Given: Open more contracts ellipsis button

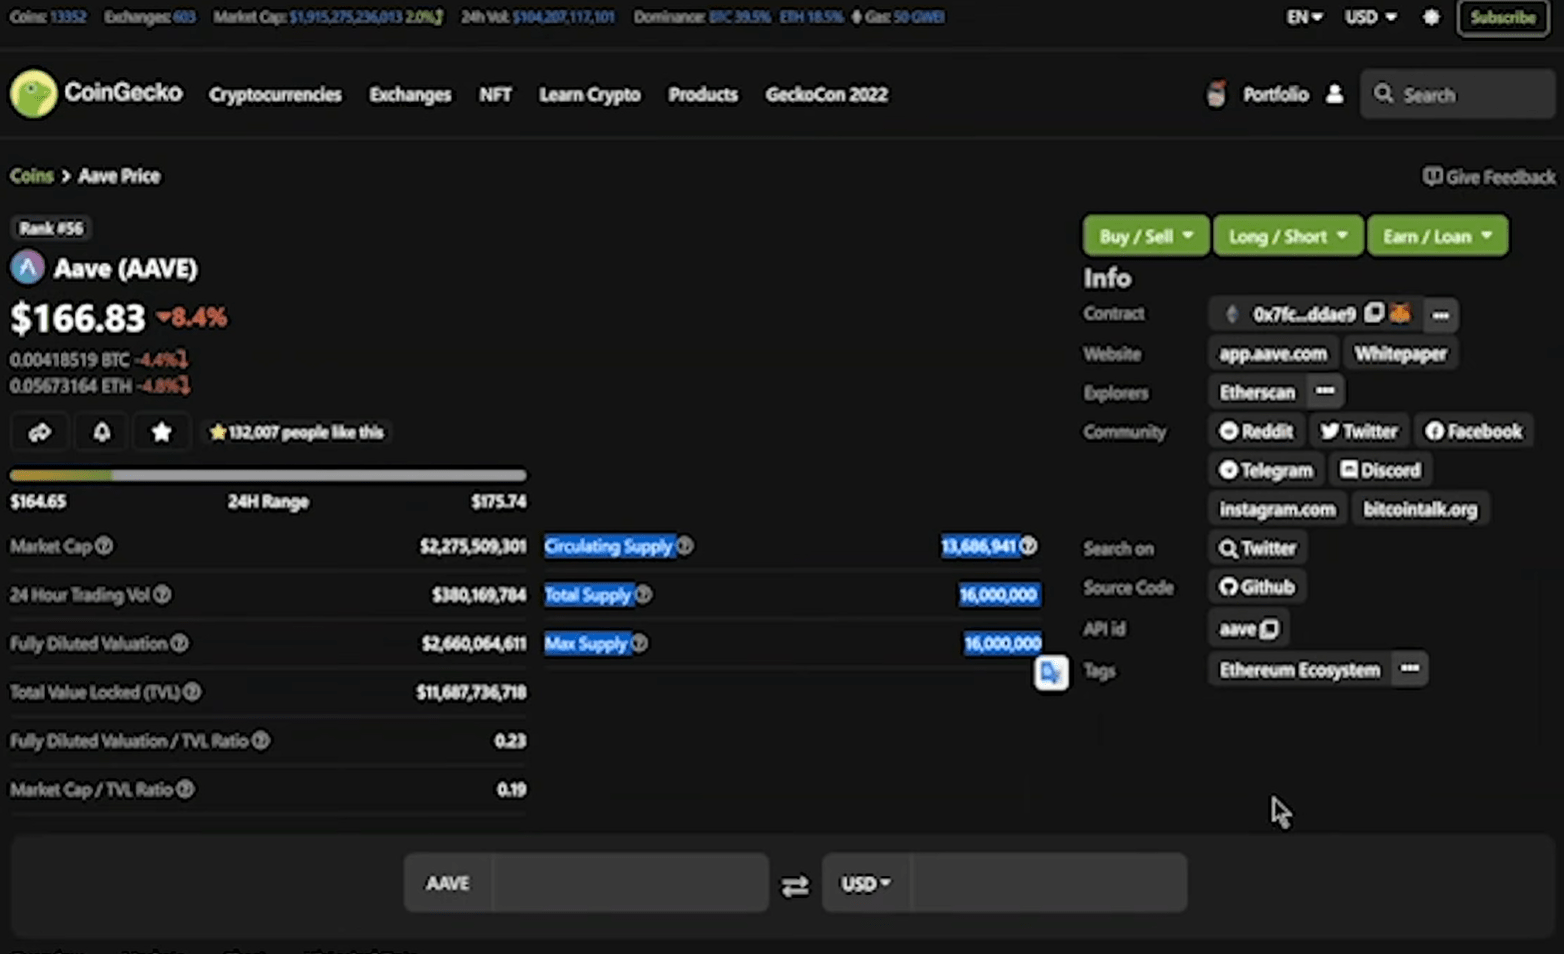Looking at the screenshot, I should pos(1440,314).
